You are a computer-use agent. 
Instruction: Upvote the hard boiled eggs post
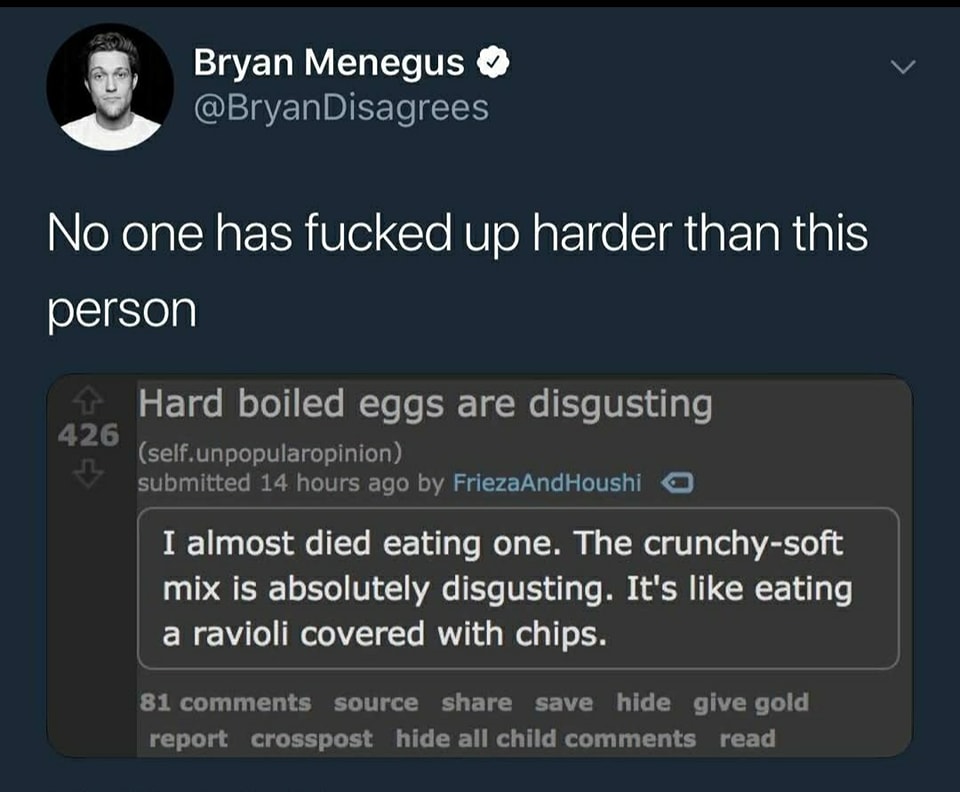pyautogui.click(x=90, y=400)
